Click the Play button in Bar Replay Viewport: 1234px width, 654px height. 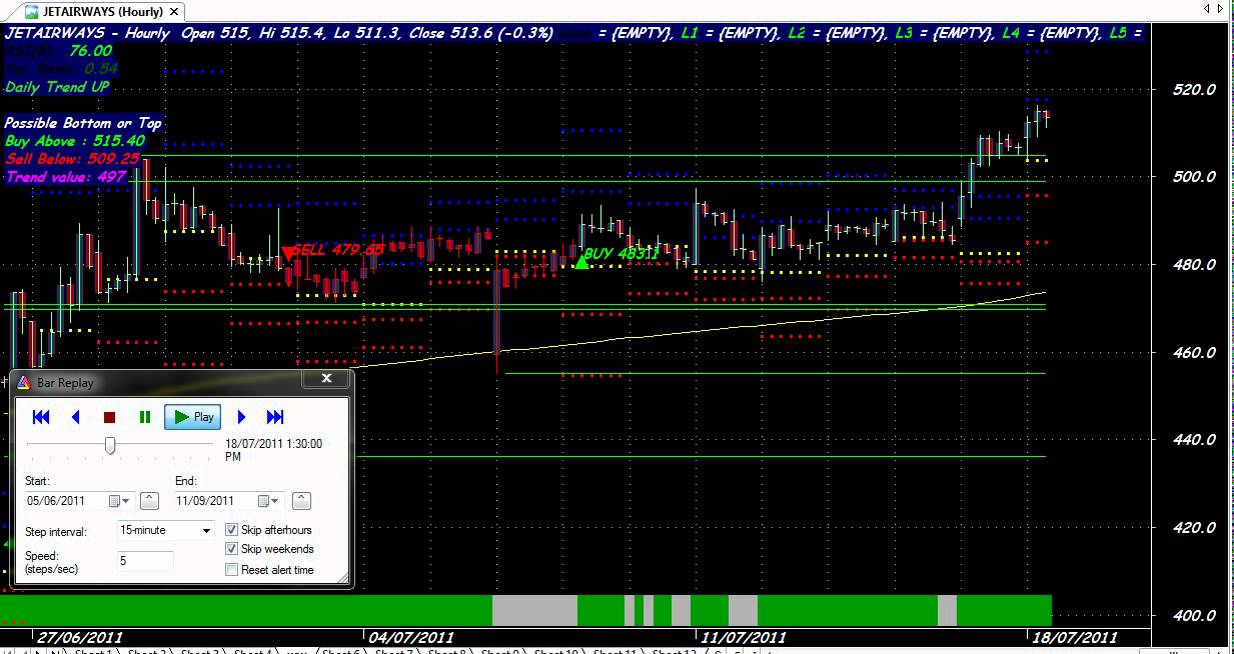[193, 417]
